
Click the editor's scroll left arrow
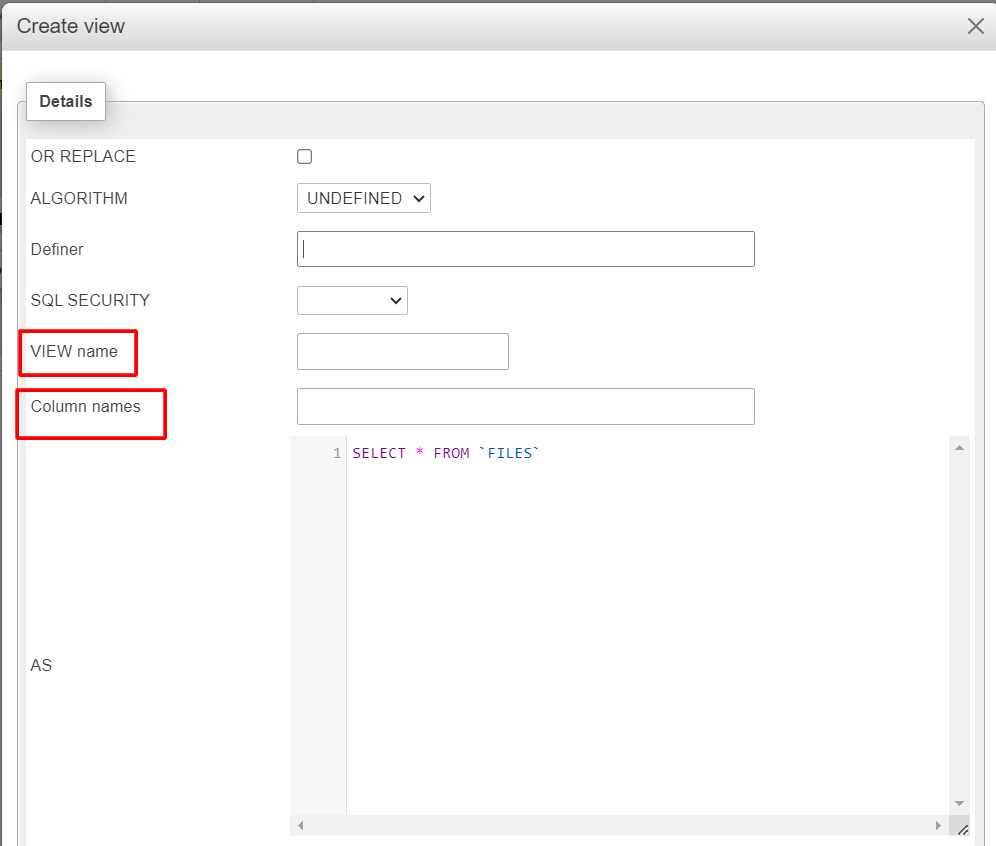pos(301,825)
